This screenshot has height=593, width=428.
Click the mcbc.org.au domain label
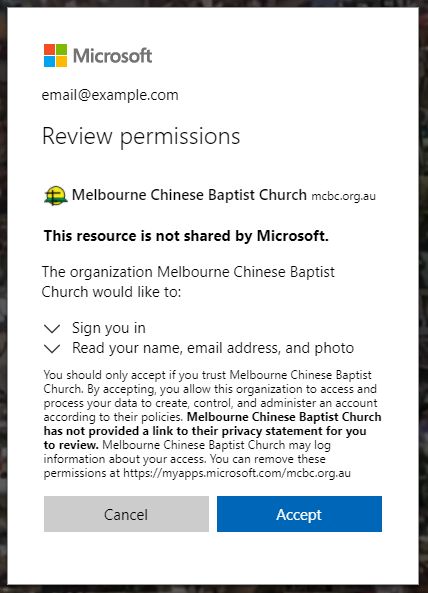point(343,196)
